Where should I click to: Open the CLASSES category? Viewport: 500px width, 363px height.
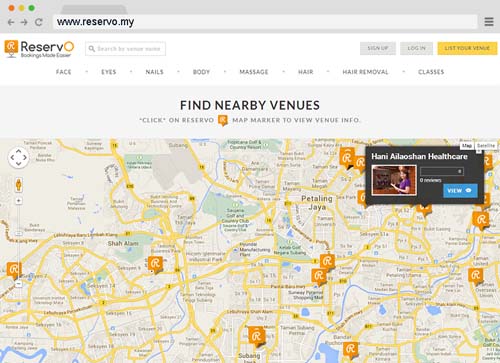pyautogui.click(x=431, y=72)
